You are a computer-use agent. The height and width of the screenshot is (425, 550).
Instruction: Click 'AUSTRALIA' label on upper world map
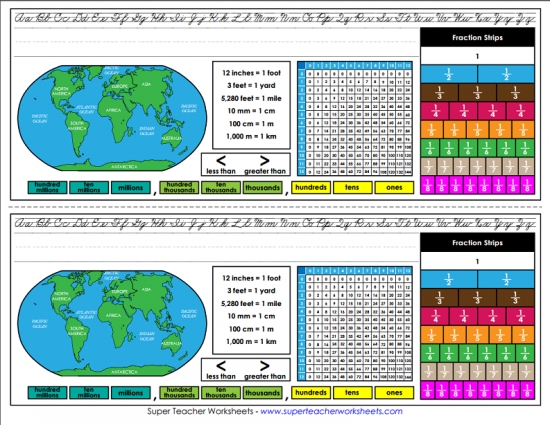click(x=171, y=138)
